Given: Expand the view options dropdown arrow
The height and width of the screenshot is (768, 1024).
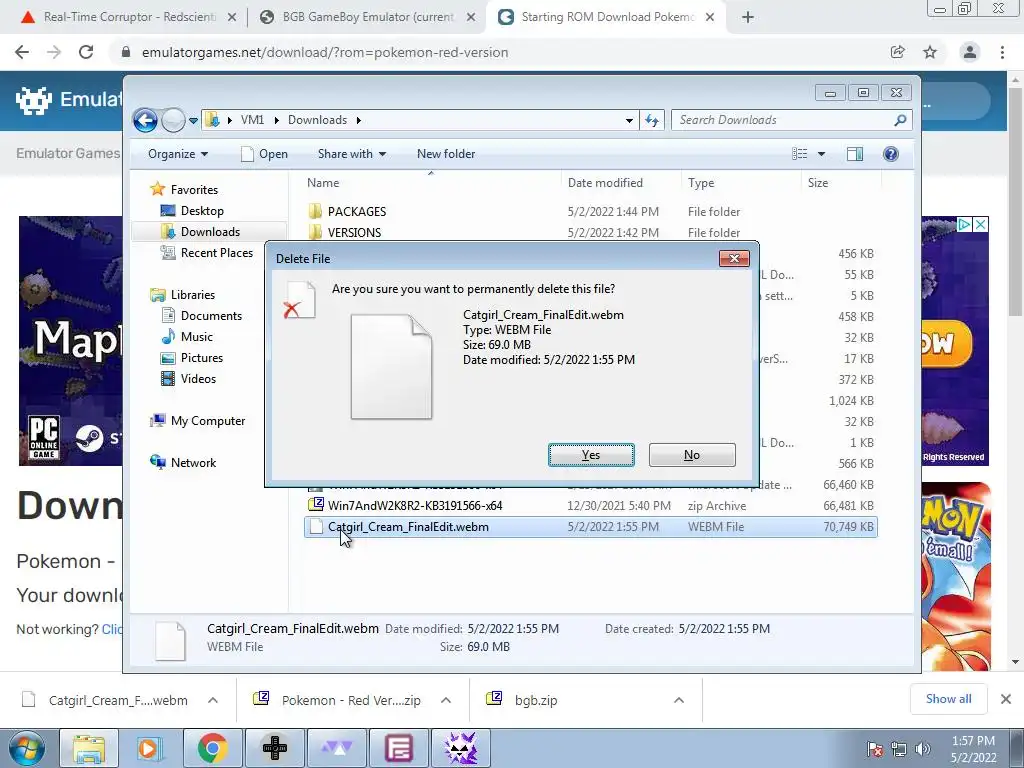Looking at the screenshot, I should click(822, 154).
